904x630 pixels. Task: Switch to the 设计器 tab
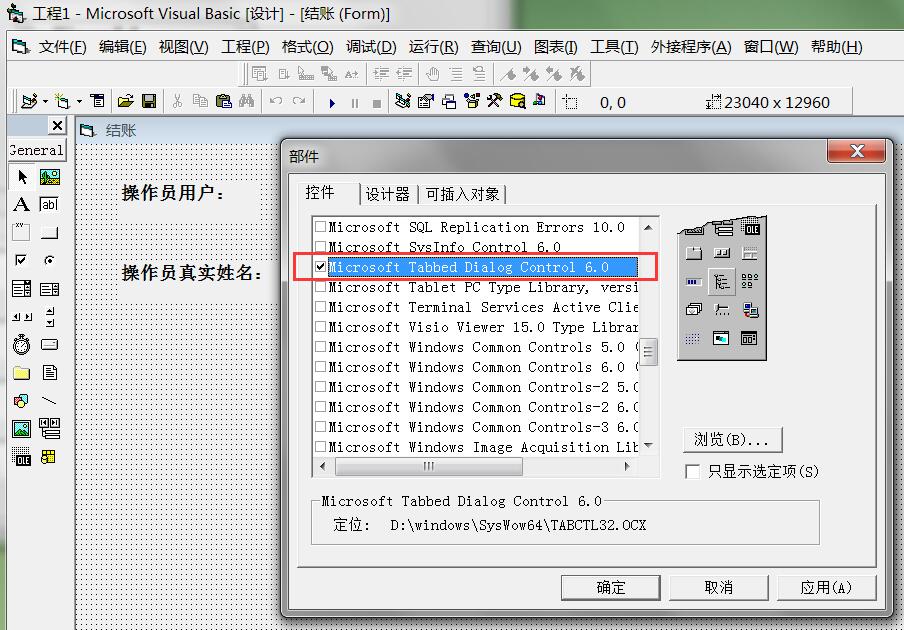point(387,194)
